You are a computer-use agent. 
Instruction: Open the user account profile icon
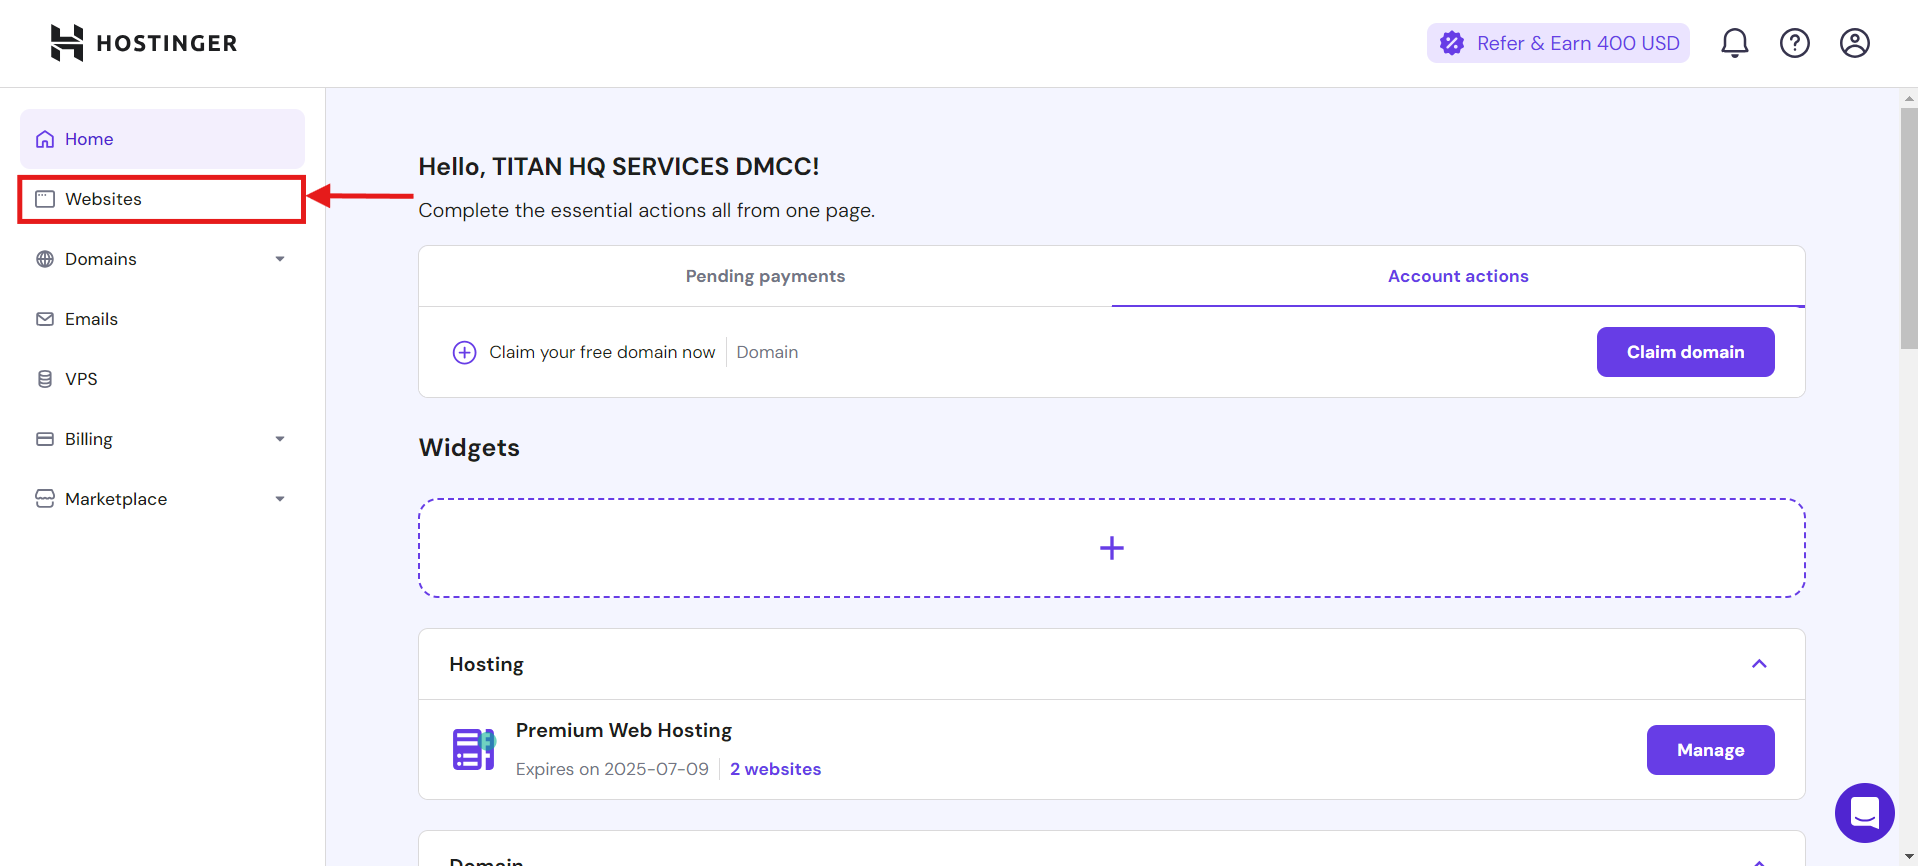(x=1855, y=43)
